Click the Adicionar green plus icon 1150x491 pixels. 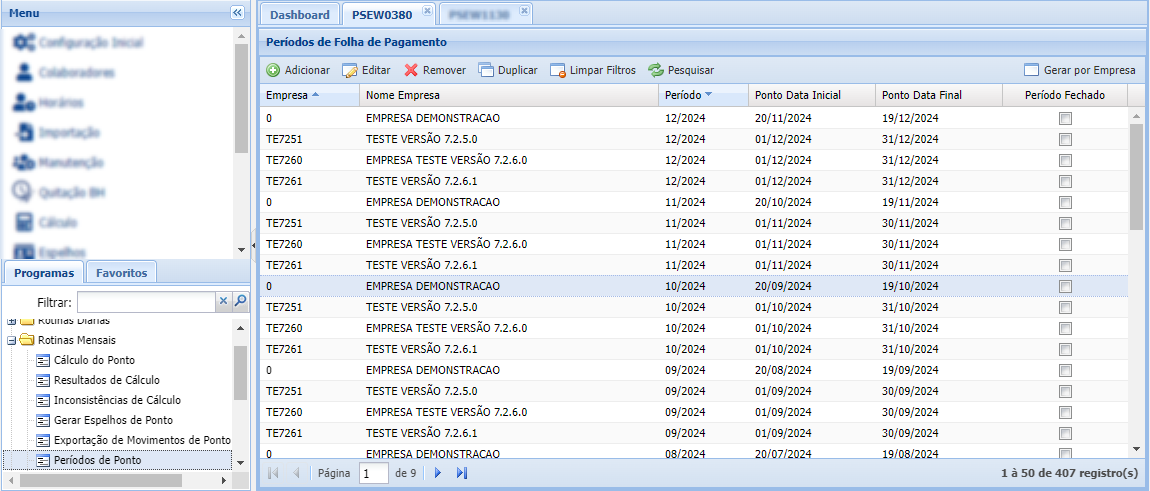coord(273,71)
